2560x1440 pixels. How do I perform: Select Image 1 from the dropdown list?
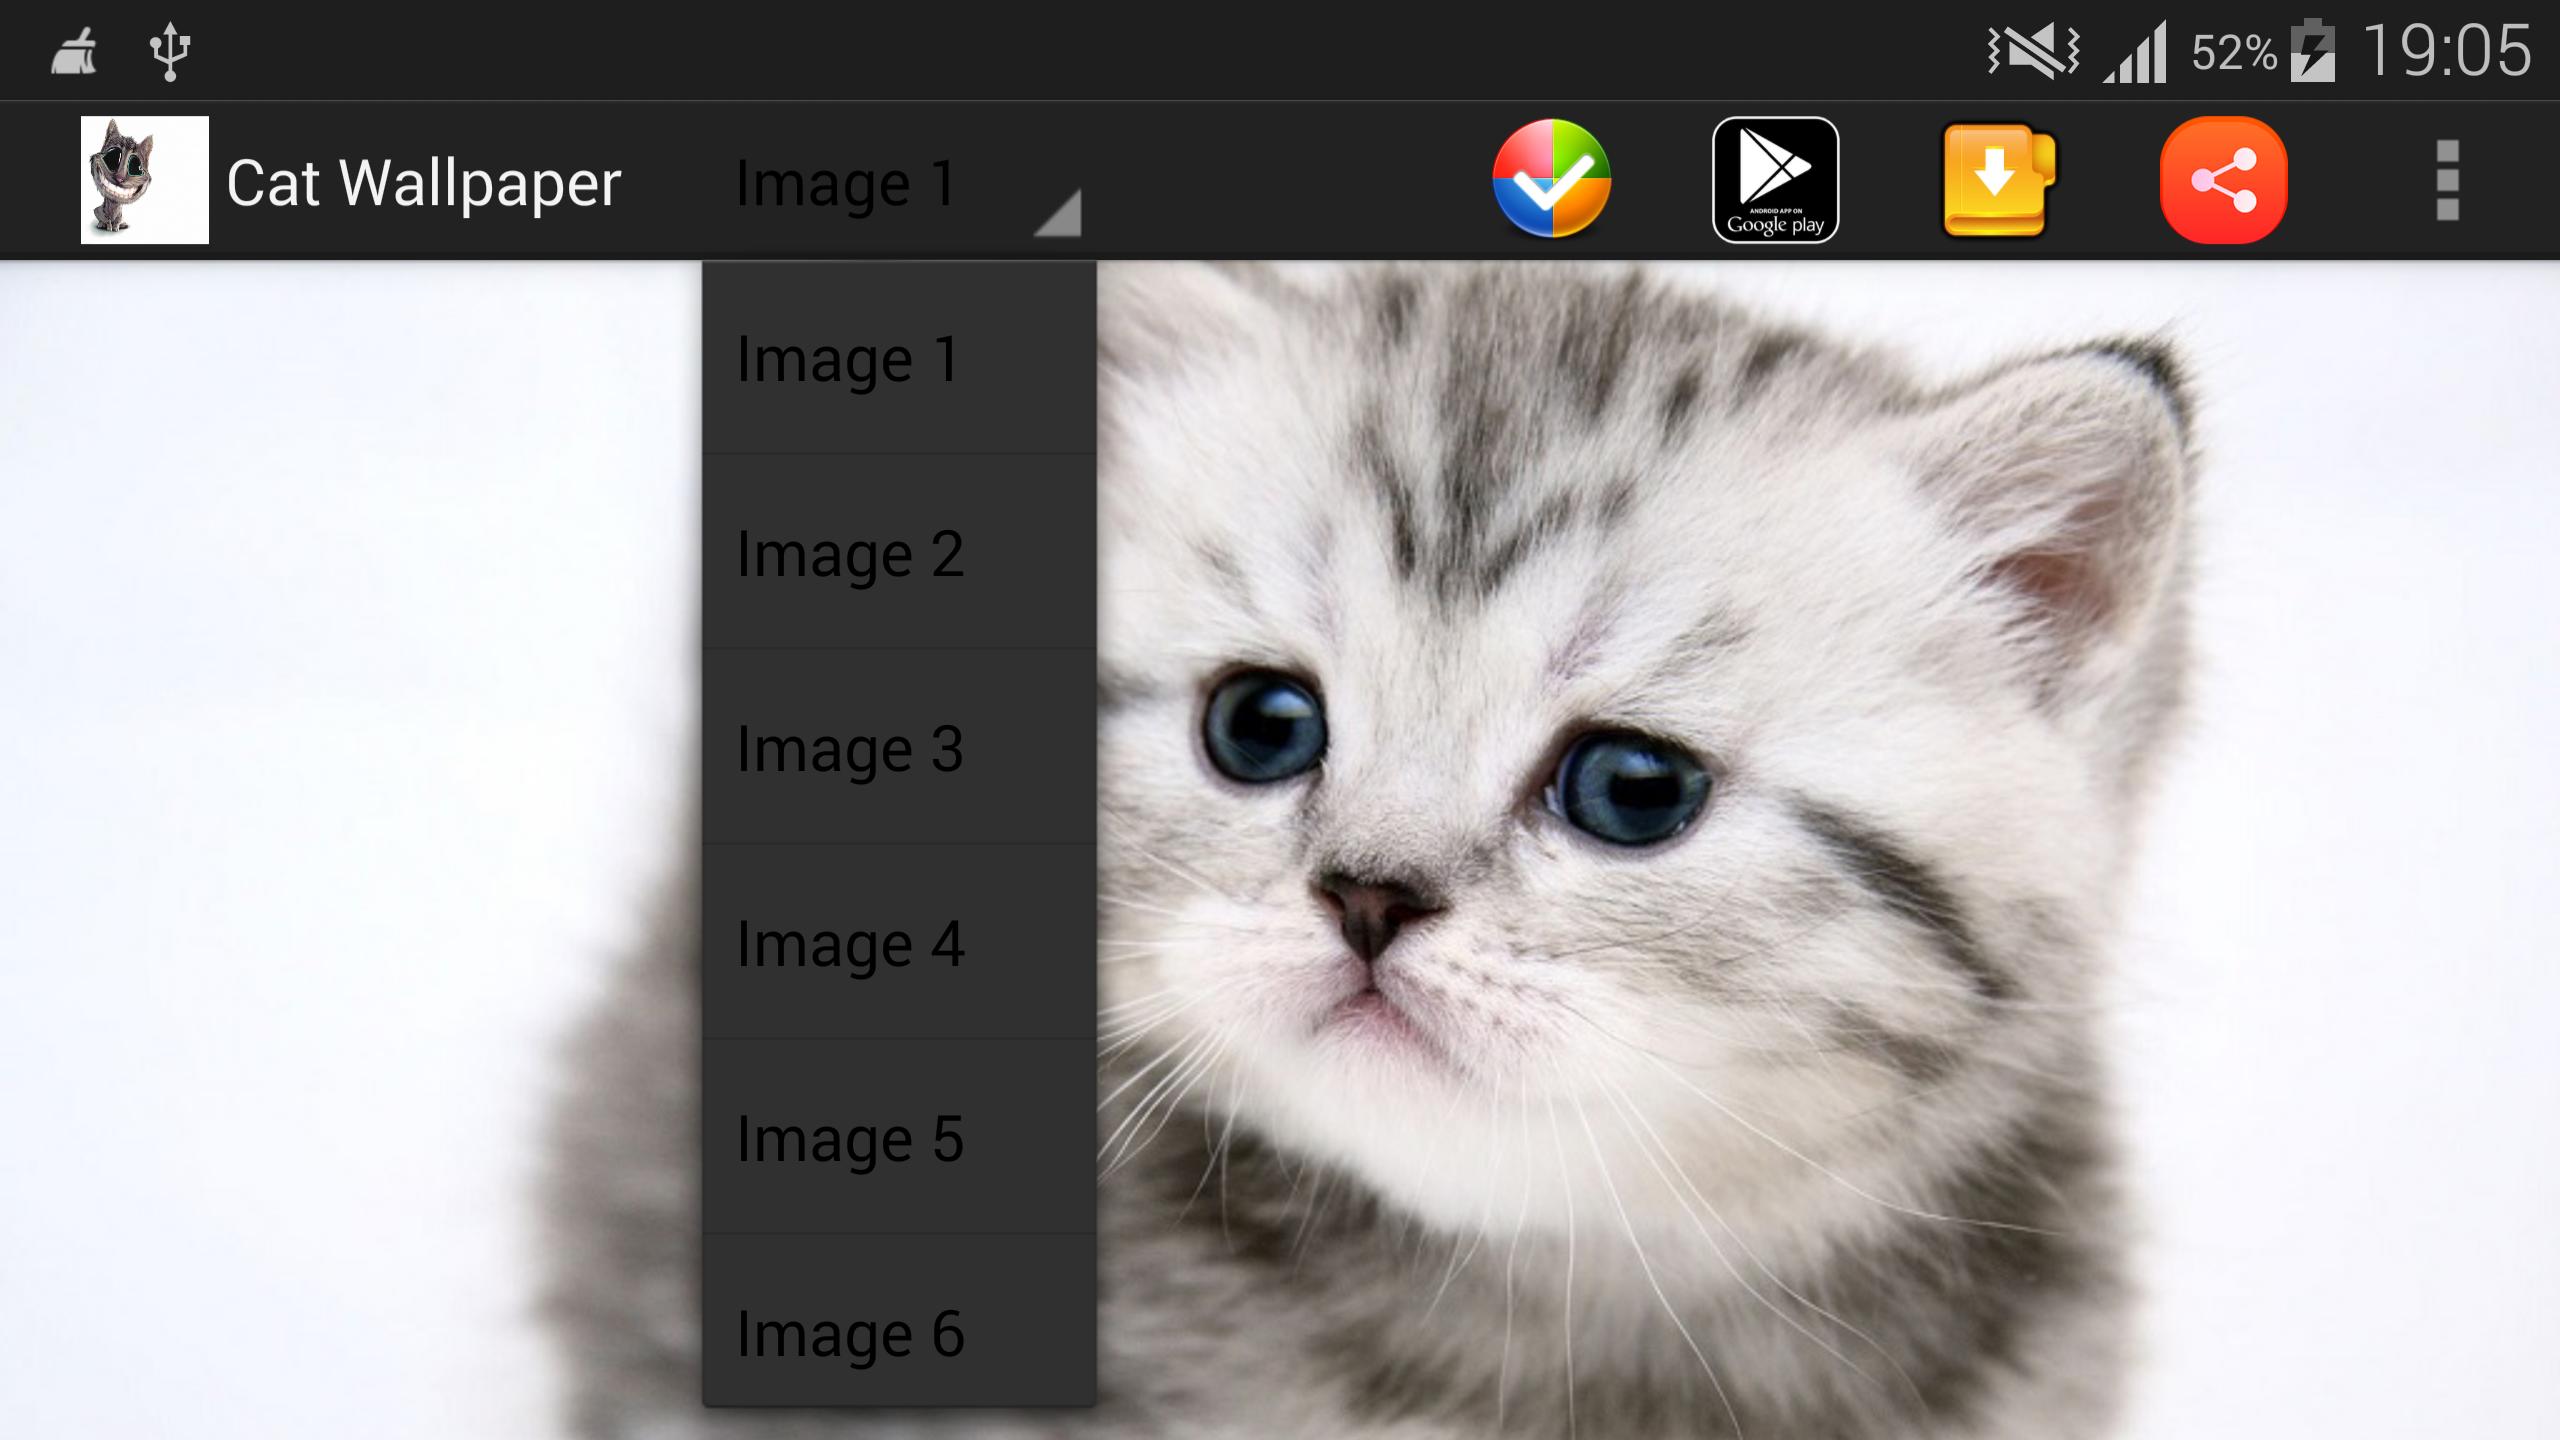pos(899,358)
